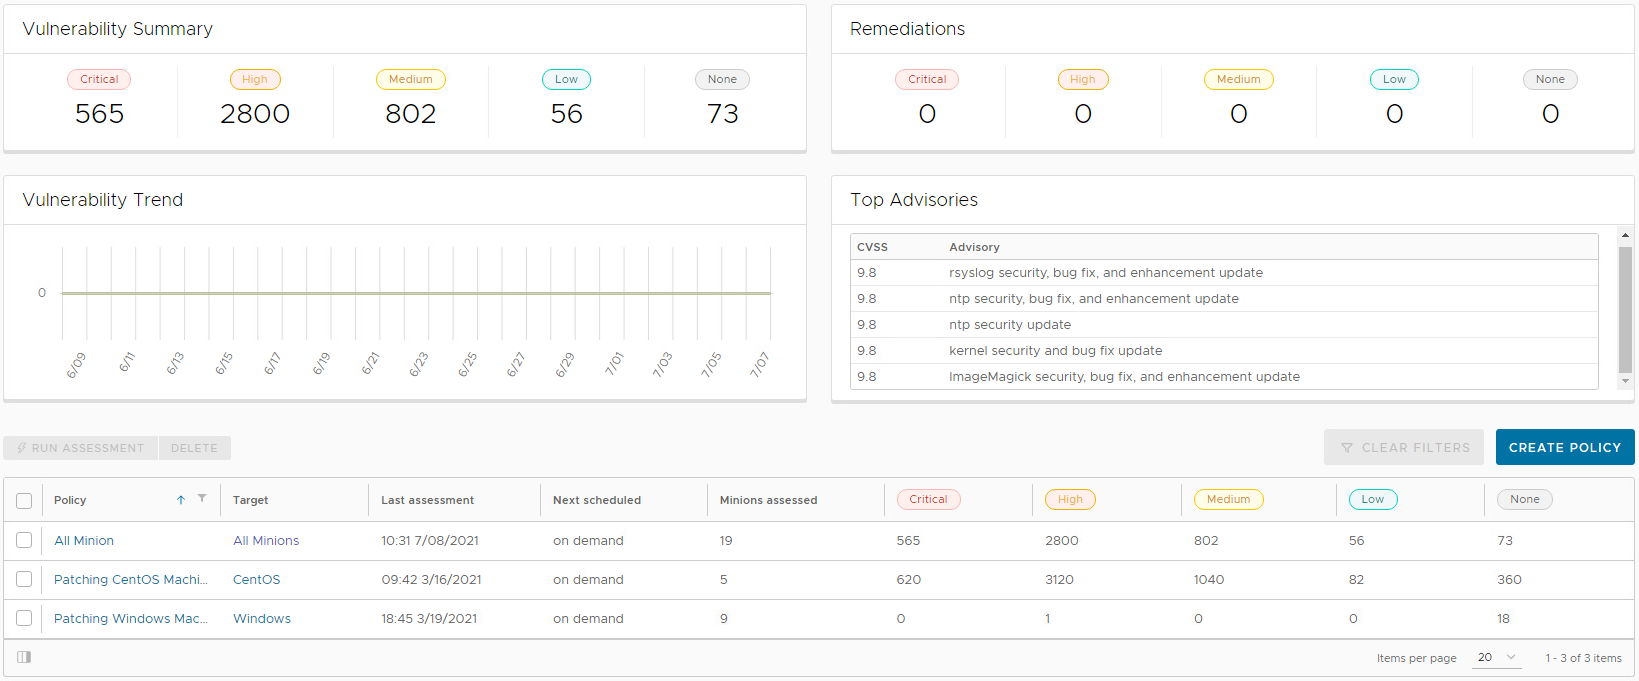Screen dimensions: 1639x681
Task: Click the 7/07 date on trend chart
Action: 760,365
